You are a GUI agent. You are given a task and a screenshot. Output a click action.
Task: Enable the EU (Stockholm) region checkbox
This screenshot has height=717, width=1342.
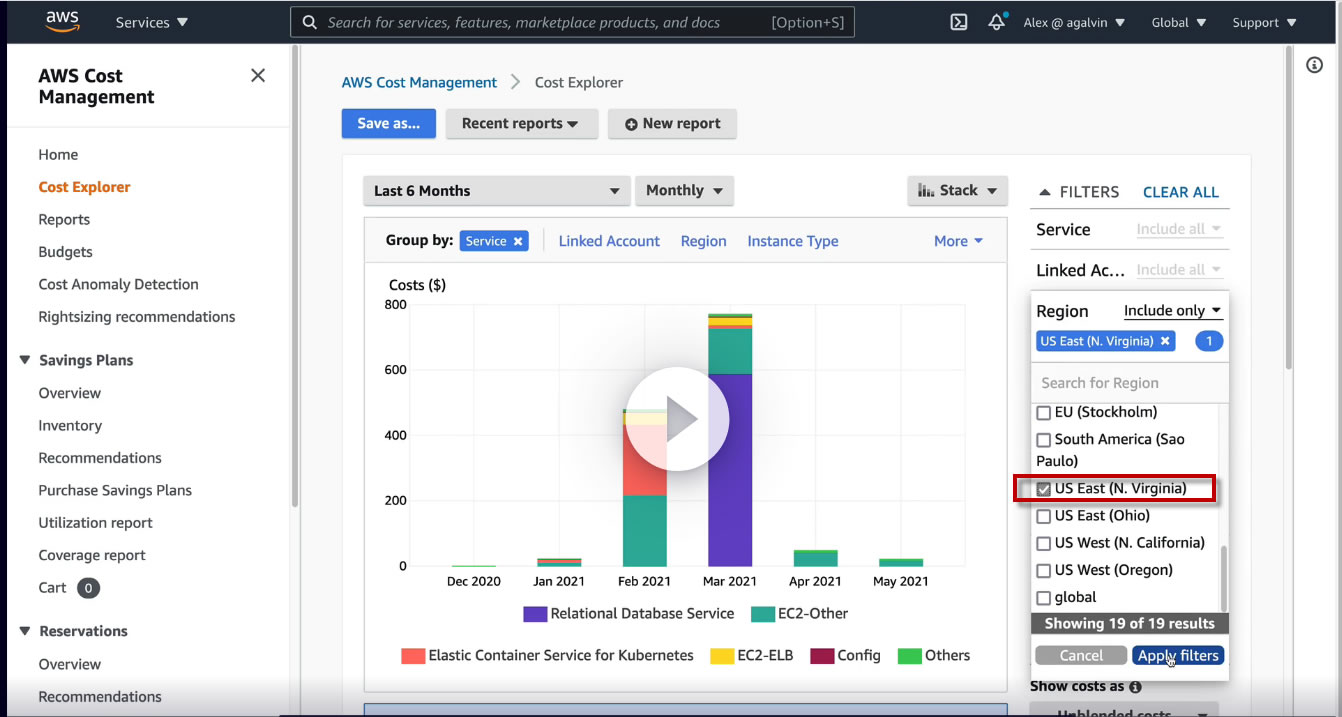1044,412
